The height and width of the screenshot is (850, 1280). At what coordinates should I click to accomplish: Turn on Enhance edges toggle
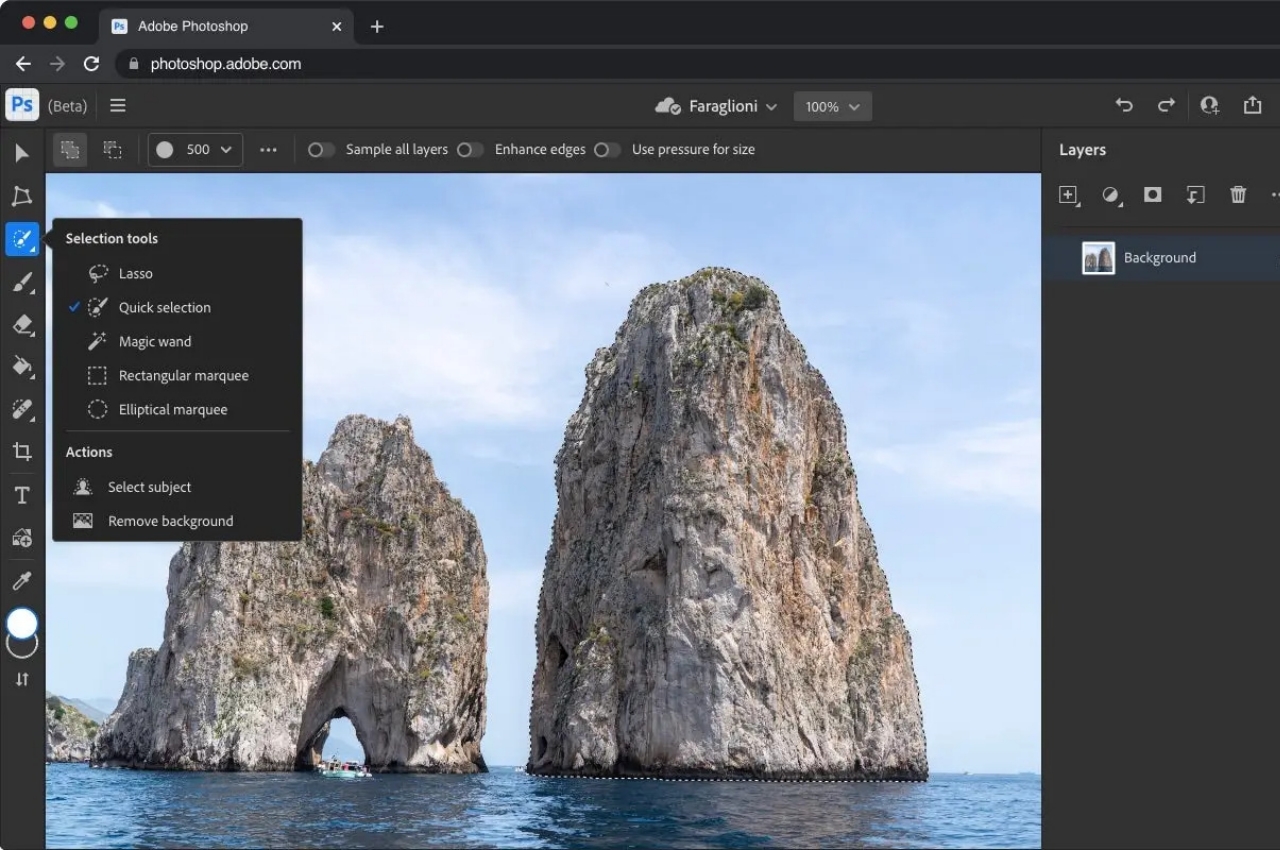click(470, 150)
